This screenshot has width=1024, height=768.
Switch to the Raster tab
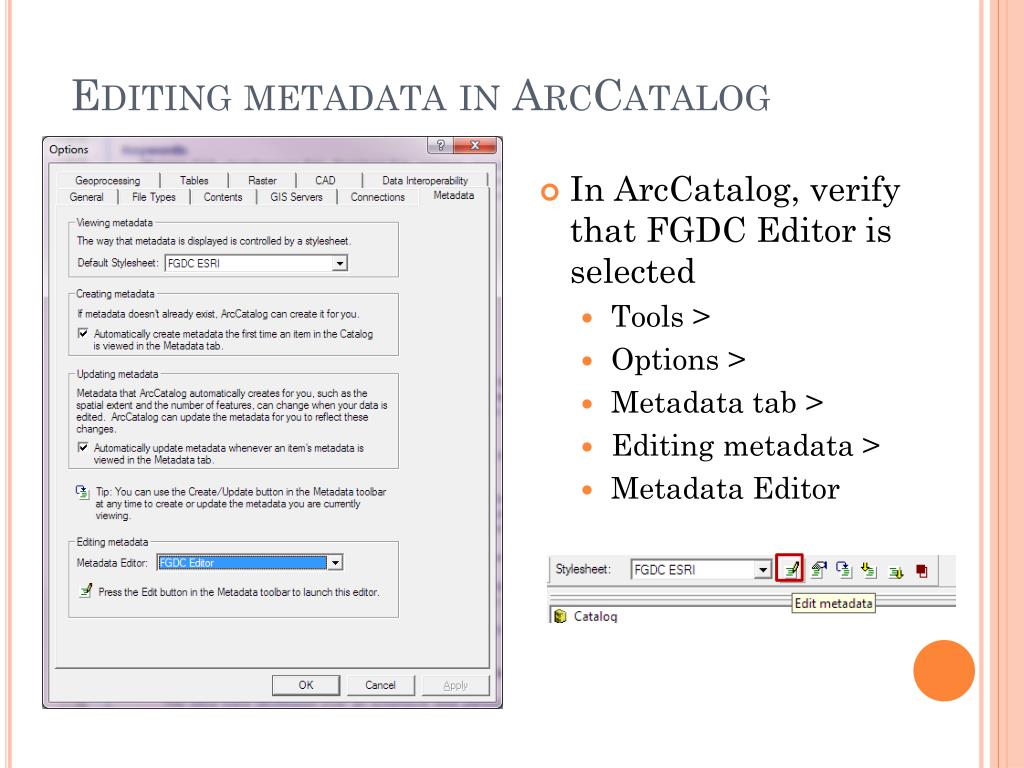click(x=262, y=180)
